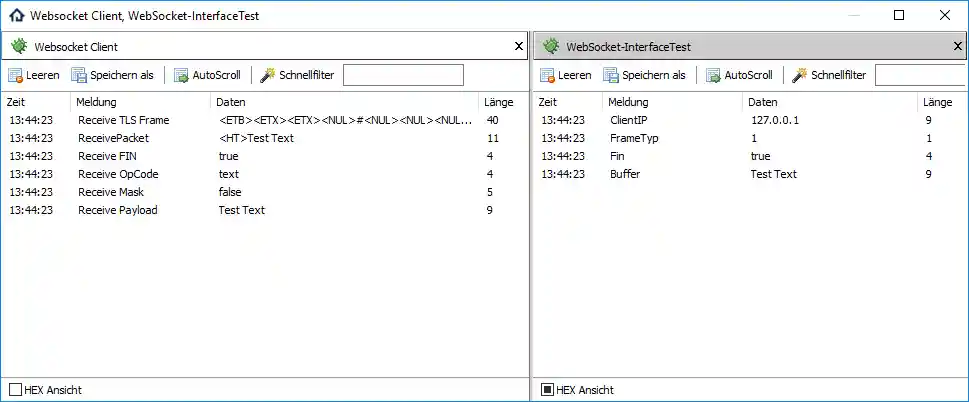Click the 127.0.0.1 data cell
Screen dimensions: 969x402
pyautogui.click(x=775, y=120)
